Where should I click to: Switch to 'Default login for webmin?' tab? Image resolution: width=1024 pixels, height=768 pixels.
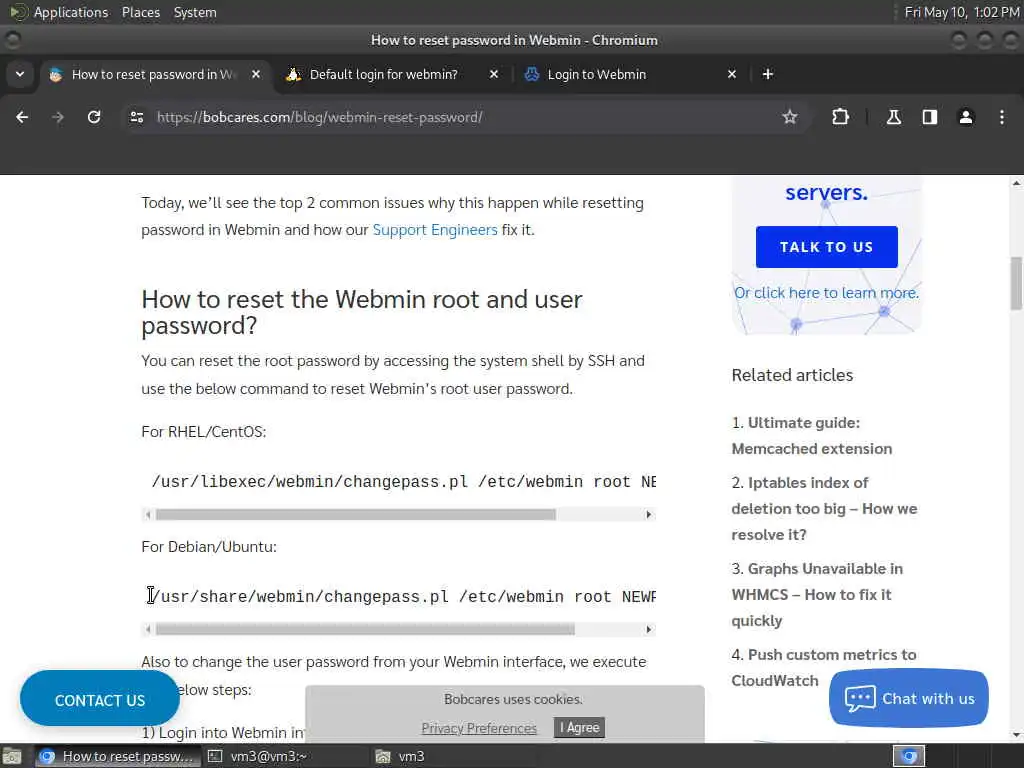click(x=384, y=74)
